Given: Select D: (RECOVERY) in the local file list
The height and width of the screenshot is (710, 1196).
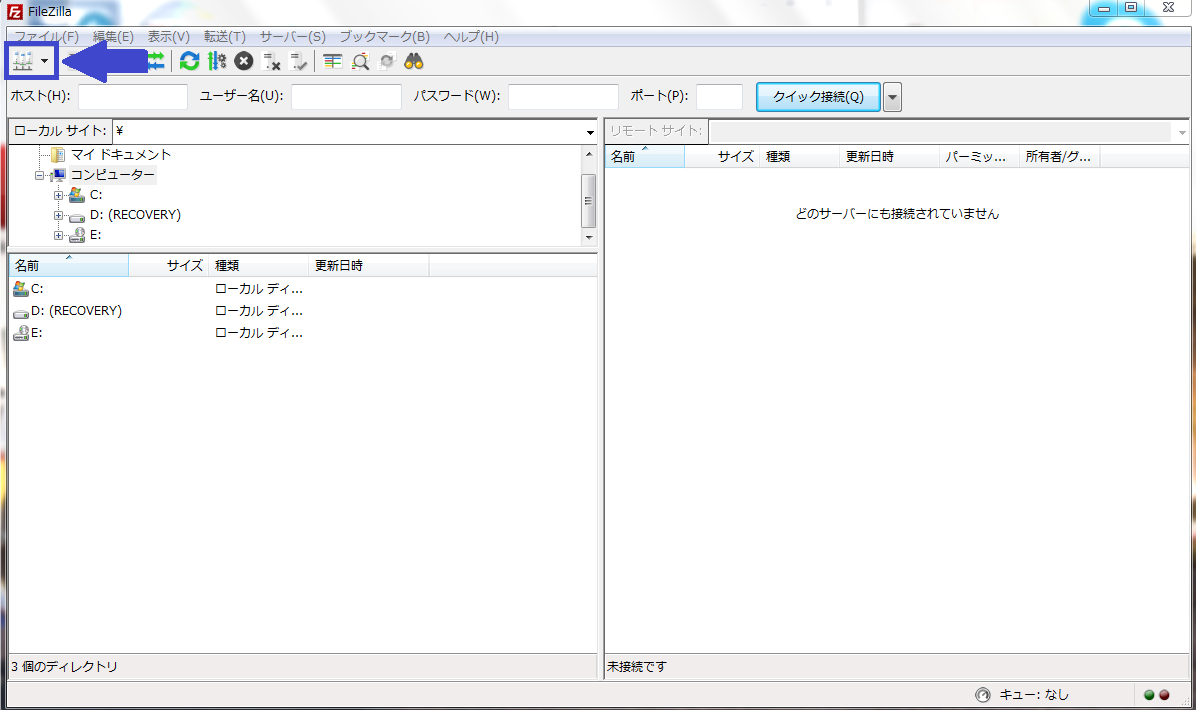Looking at the screenshot, I should (x=76, y=311).
